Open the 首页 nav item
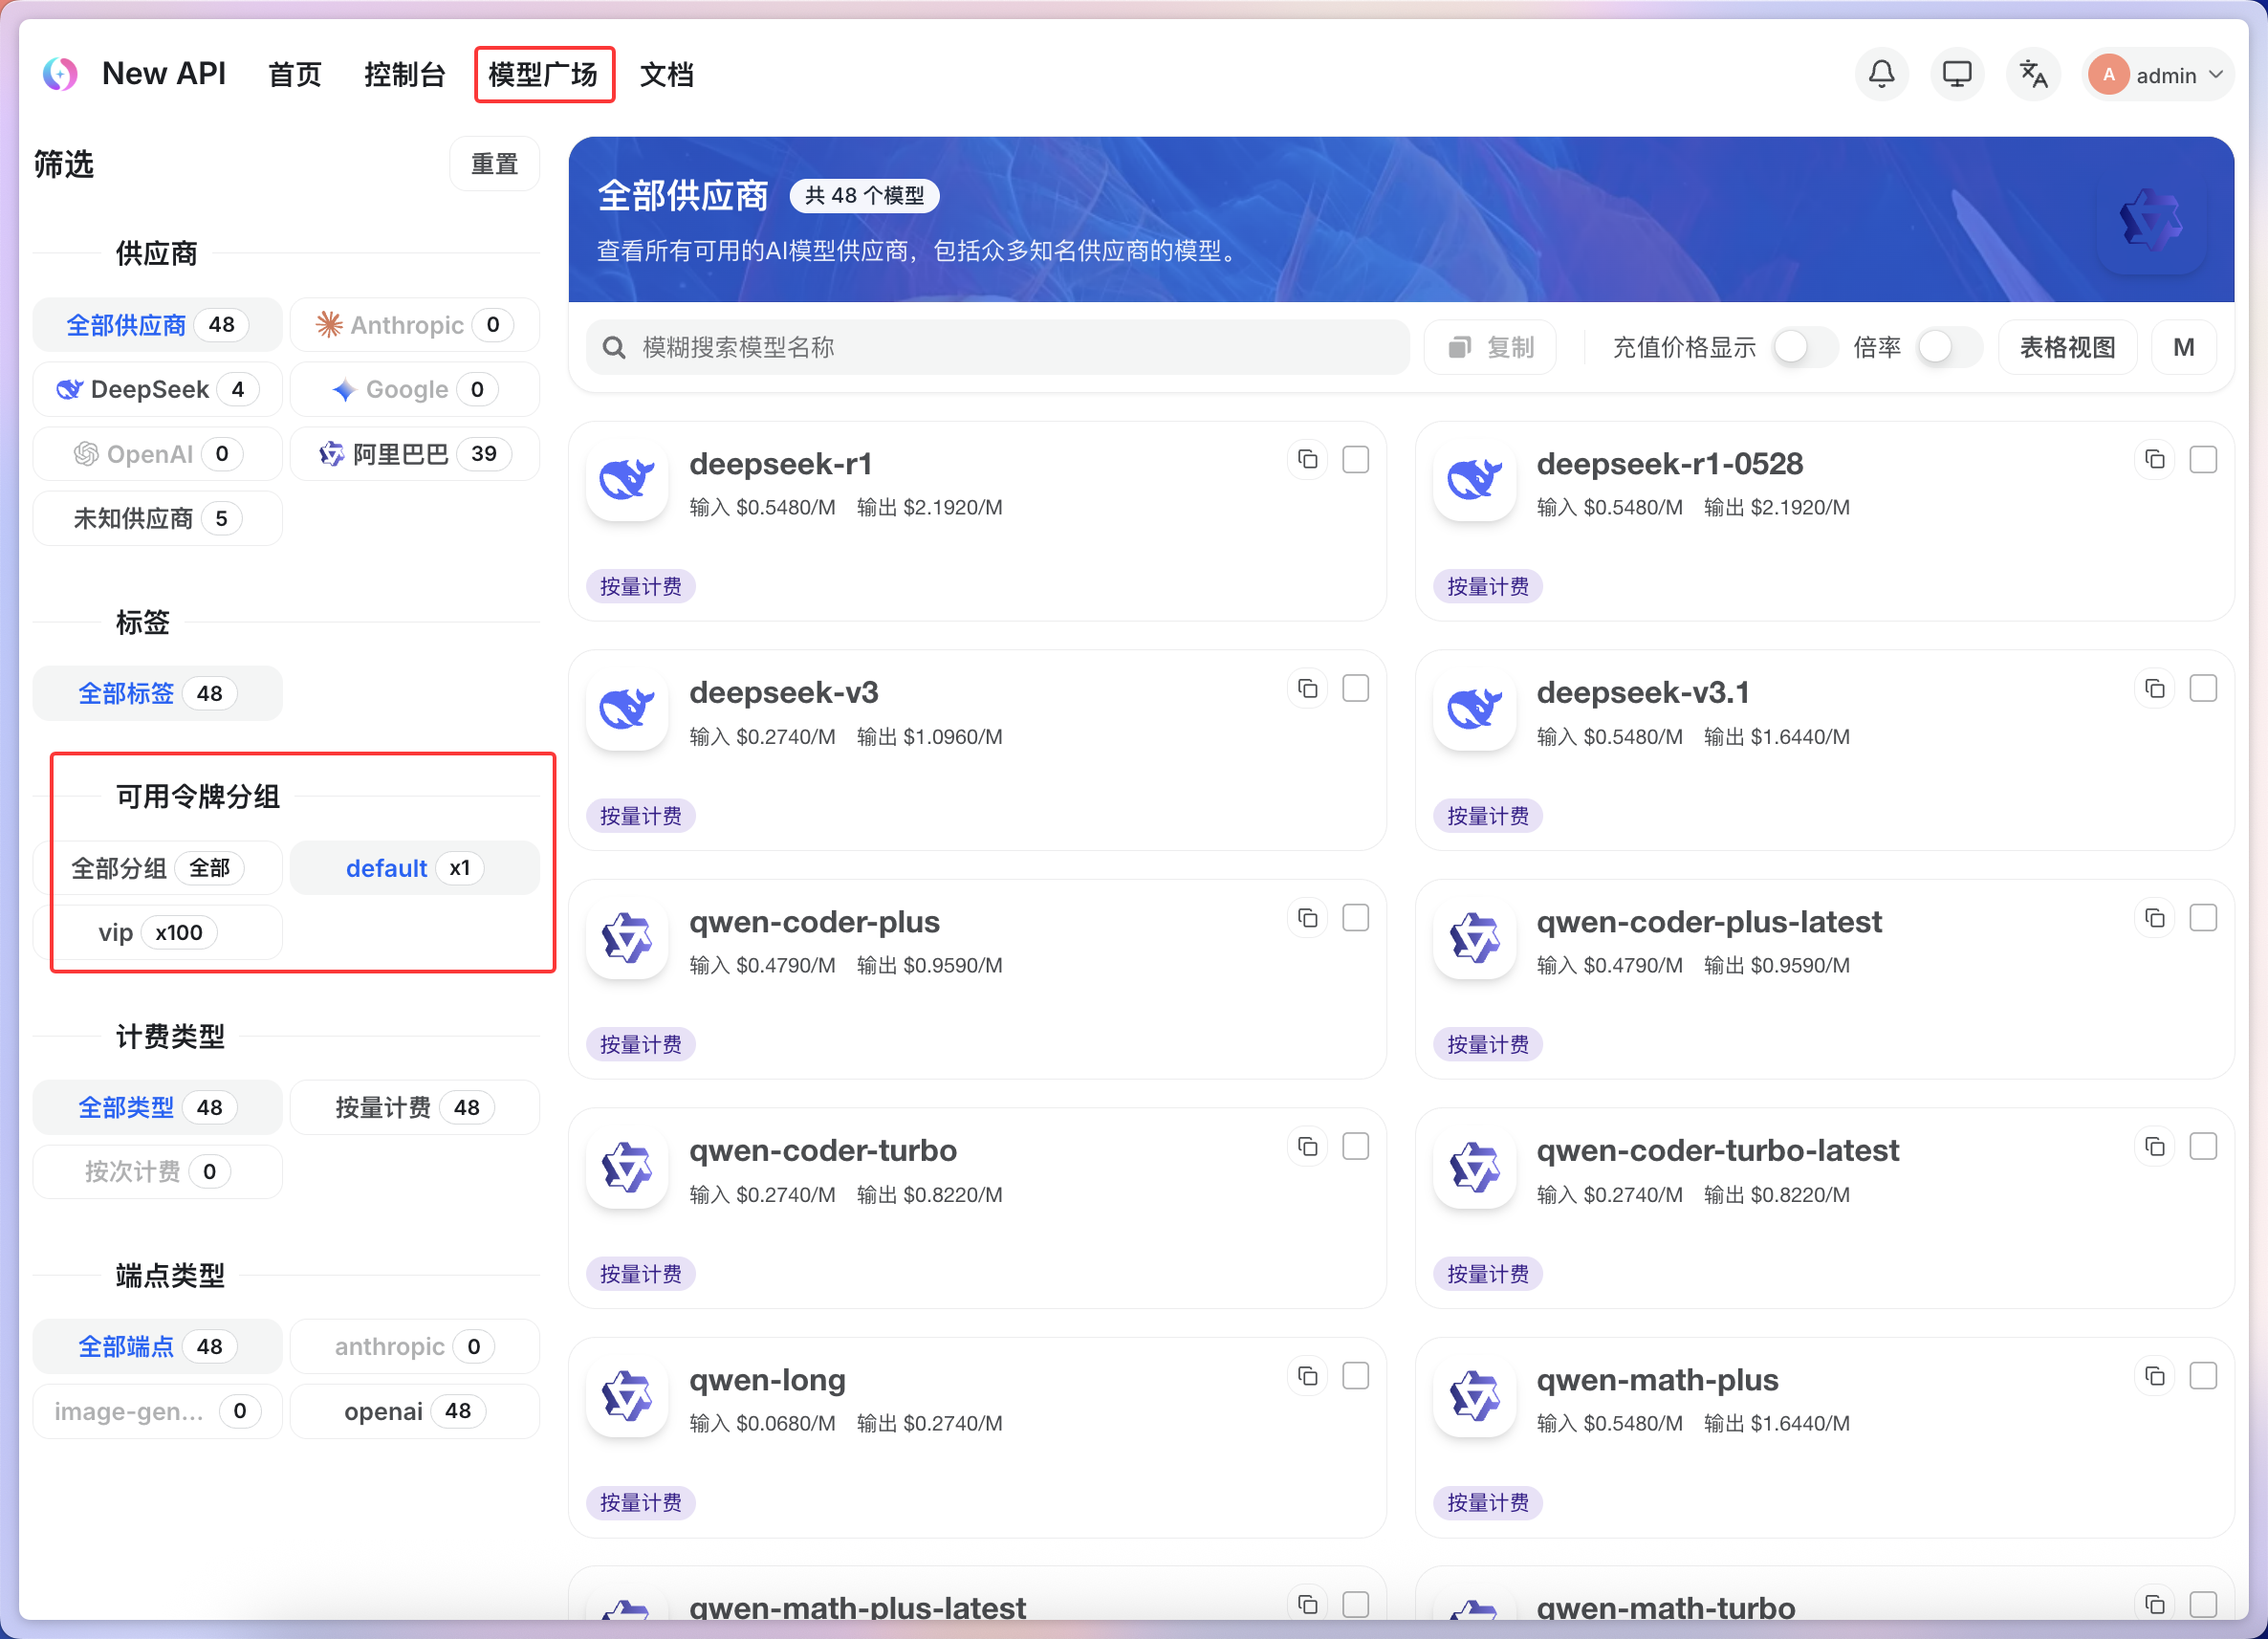2268x1639 pixels. tap(295, 75)
